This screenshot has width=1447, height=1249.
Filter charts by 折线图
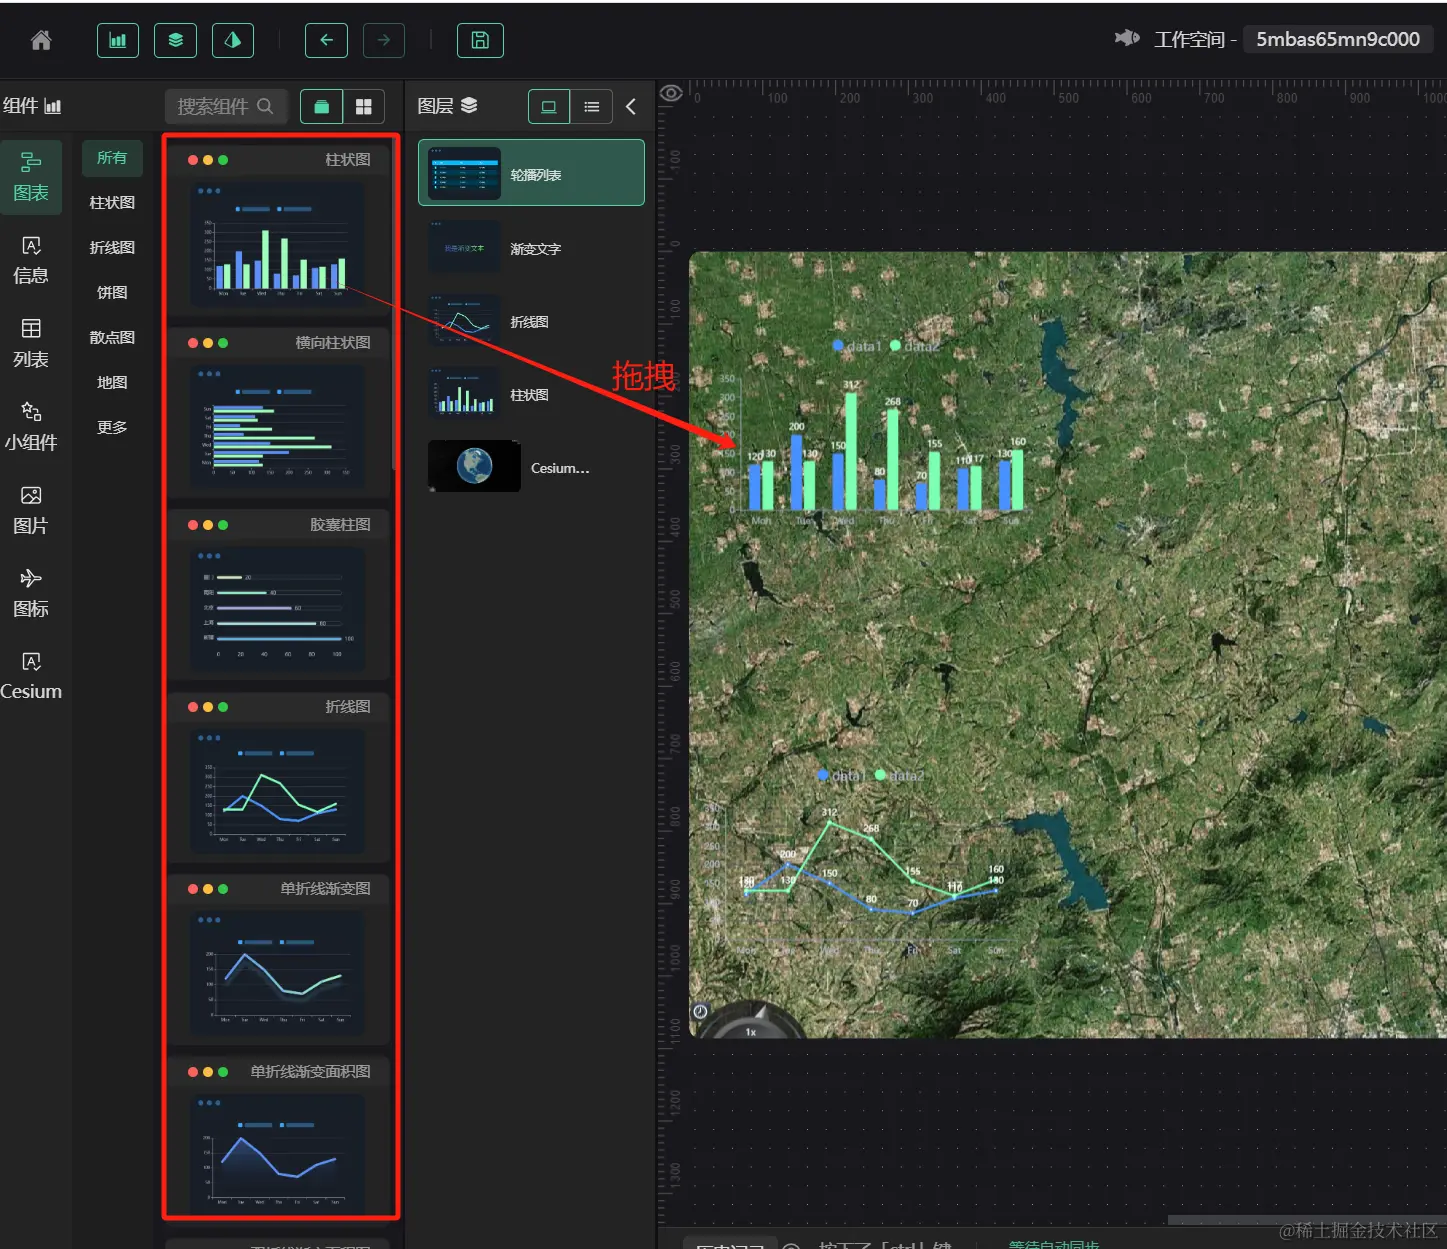[112, 248]
